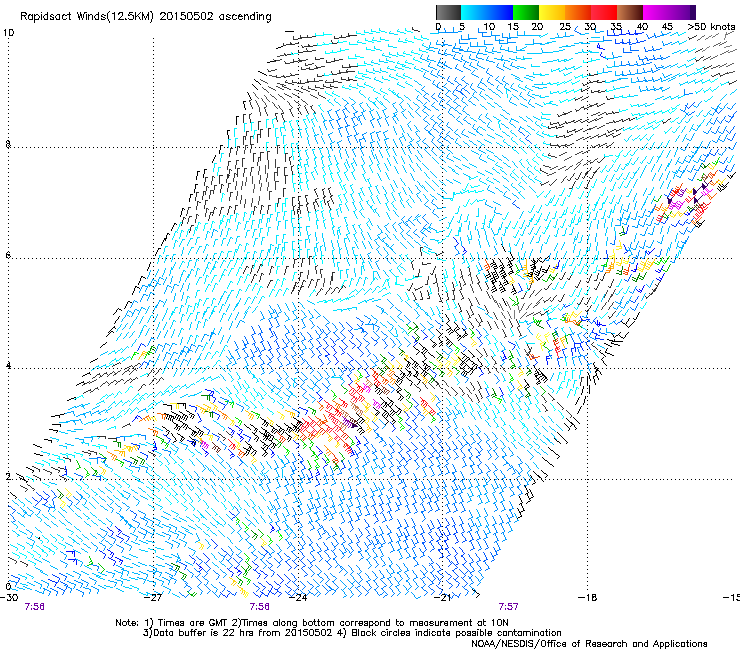740x650 pixels.
Task: Click the brown 35-40 knots legend swatch
Action: coord(630,12)
